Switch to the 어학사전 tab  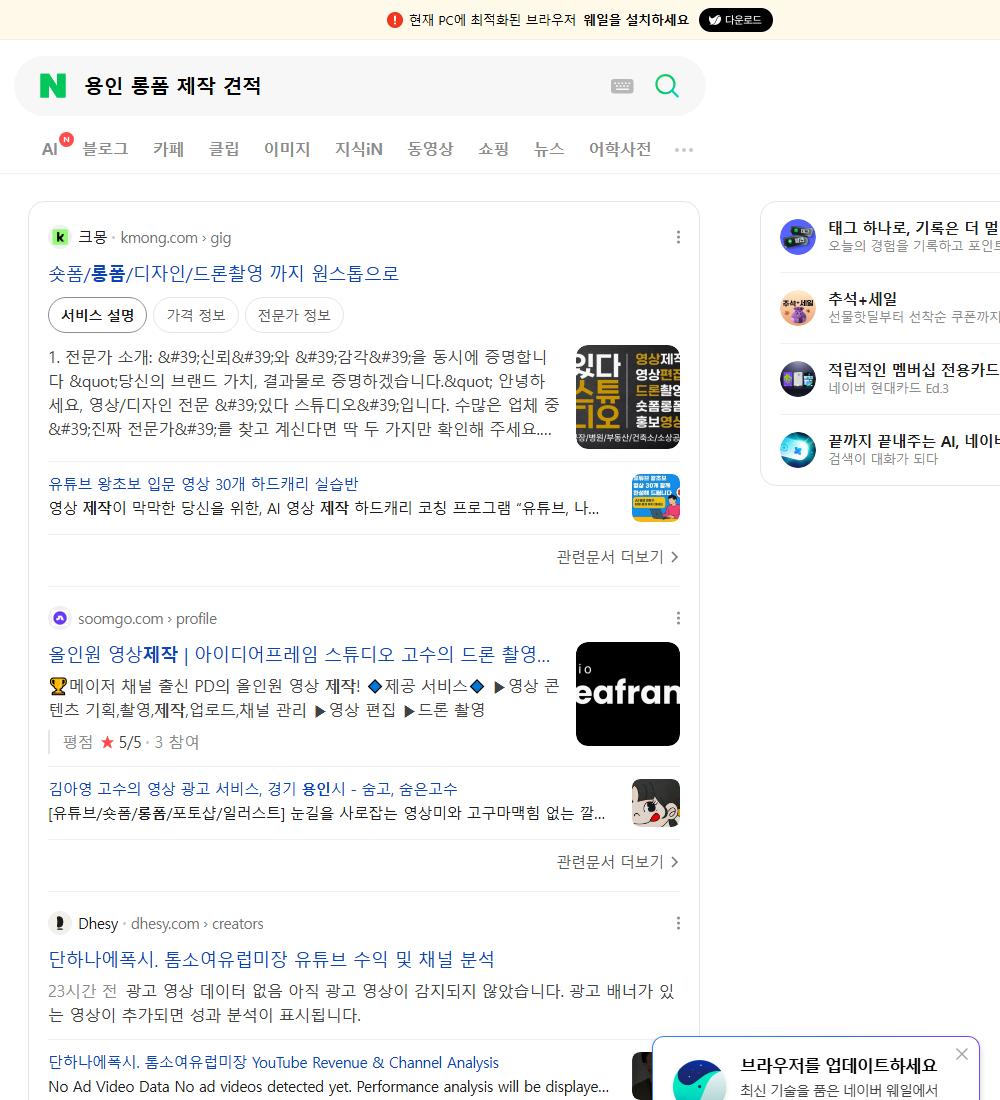(620, 149)
